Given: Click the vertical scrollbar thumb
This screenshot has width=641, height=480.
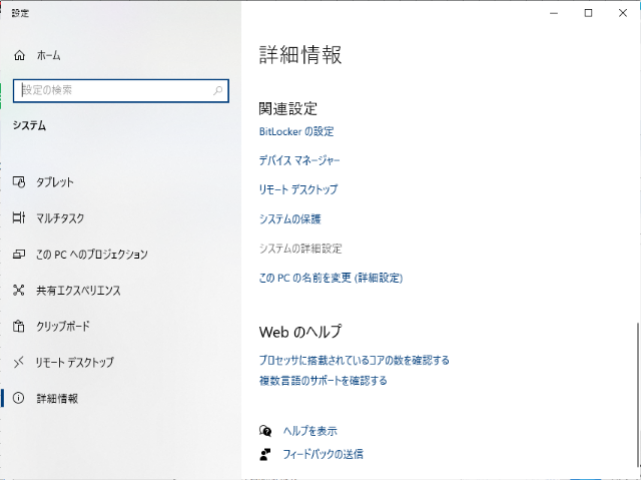Looking at the screenshot, I should [638, 395].
